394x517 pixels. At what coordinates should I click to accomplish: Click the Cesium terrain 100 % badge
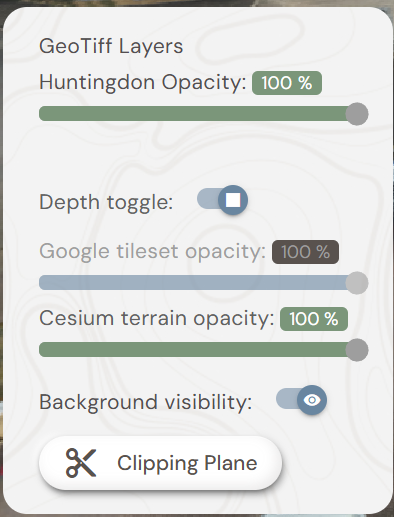314,319
